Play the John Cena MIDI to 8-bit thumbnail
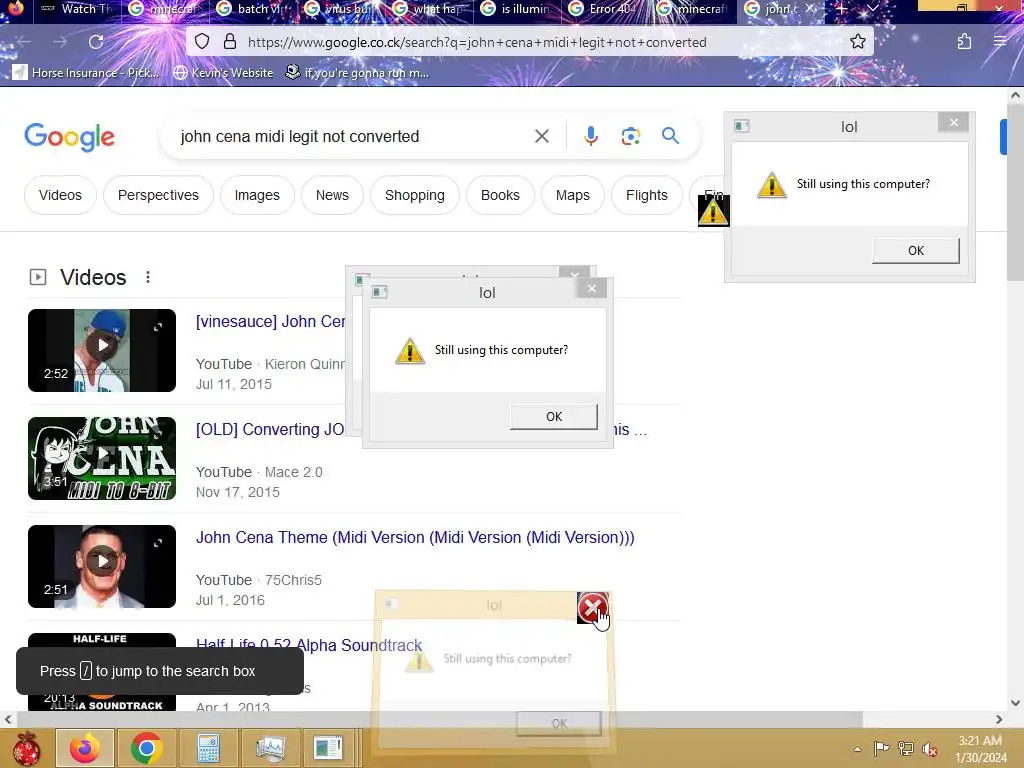This screenshot has height=768, width=1024. pyautogui.click(x=102, y=458)
